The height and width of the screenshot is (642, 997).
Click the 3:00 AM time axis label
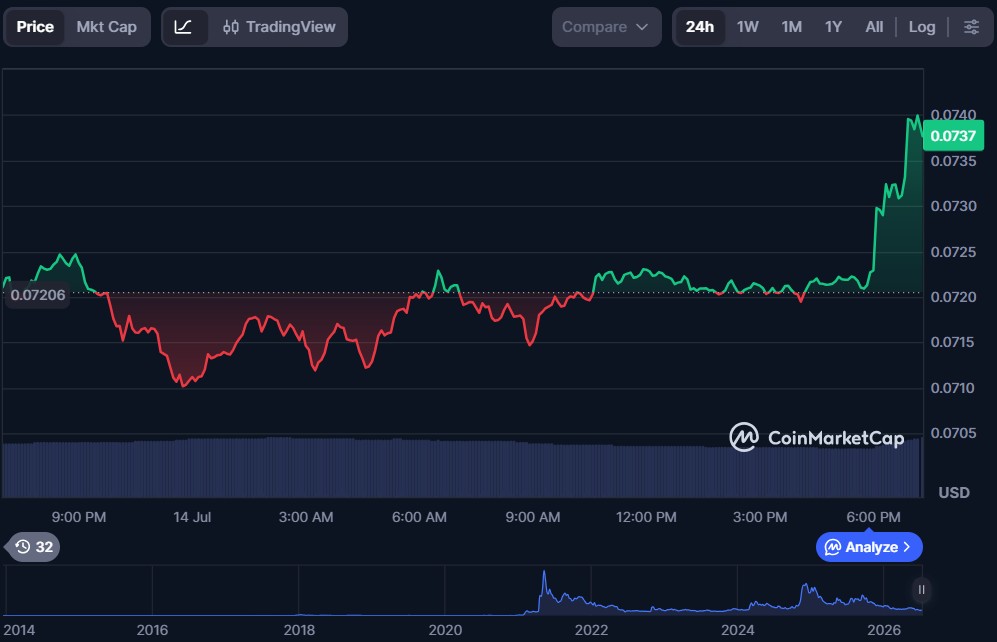306,517
